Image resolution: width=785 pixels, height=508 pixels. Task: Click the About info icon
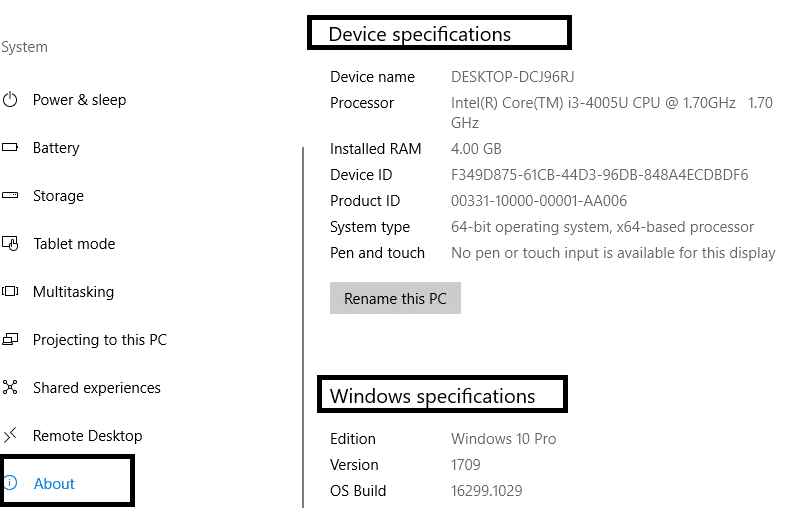pyautogui.click(x=11, y=484)
